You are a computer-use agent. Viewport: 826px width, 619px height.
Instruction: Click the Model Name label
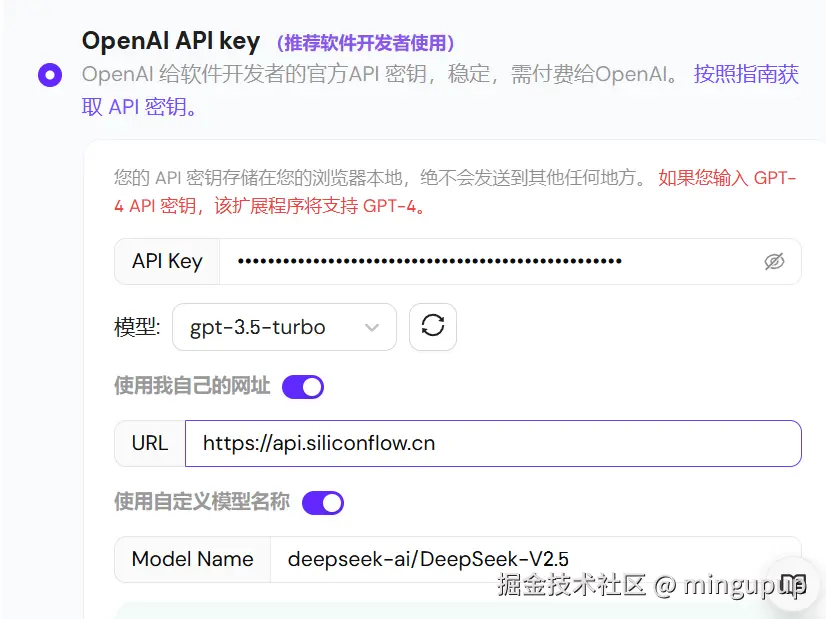tap(192, 559)
